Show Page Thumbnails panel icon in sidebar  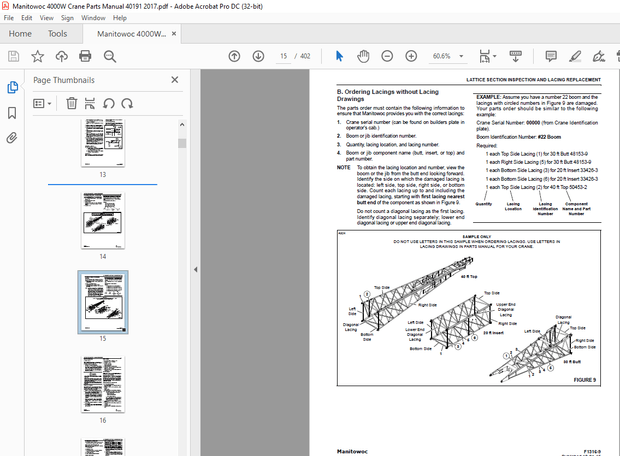[12, 87]
